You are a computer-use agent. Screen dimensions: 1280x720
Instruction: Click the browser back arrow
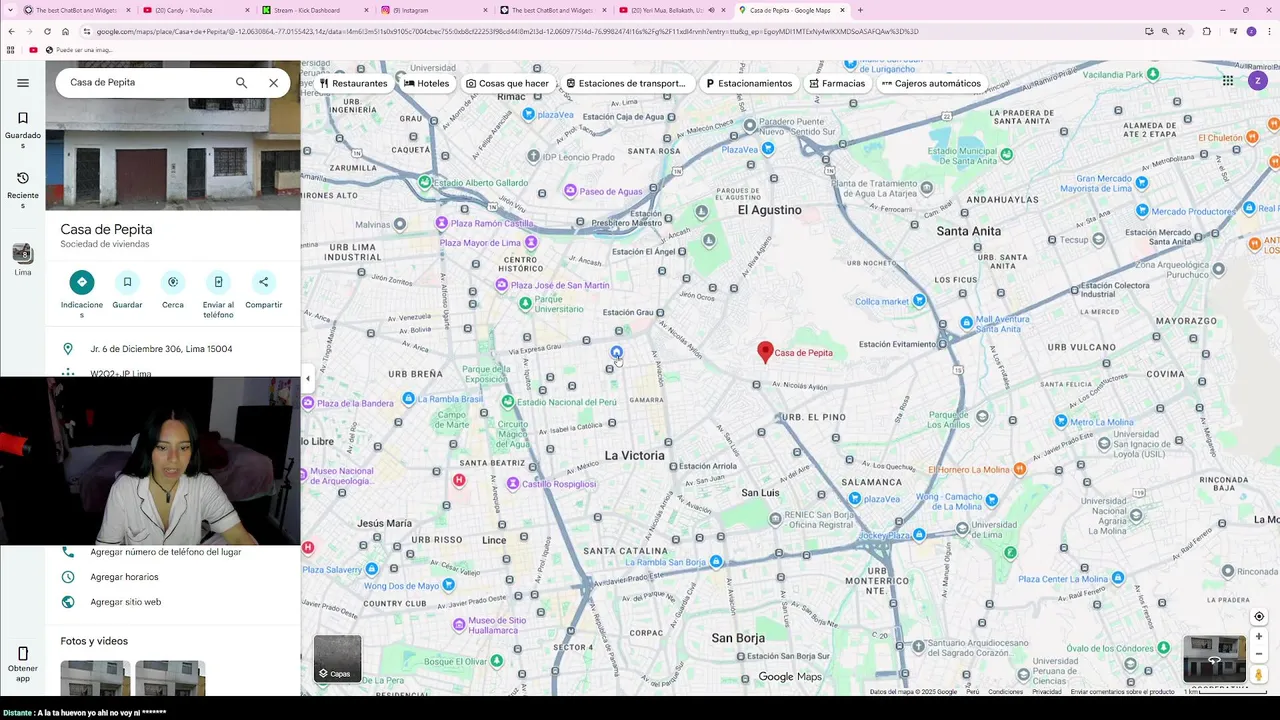pos(11,31)
